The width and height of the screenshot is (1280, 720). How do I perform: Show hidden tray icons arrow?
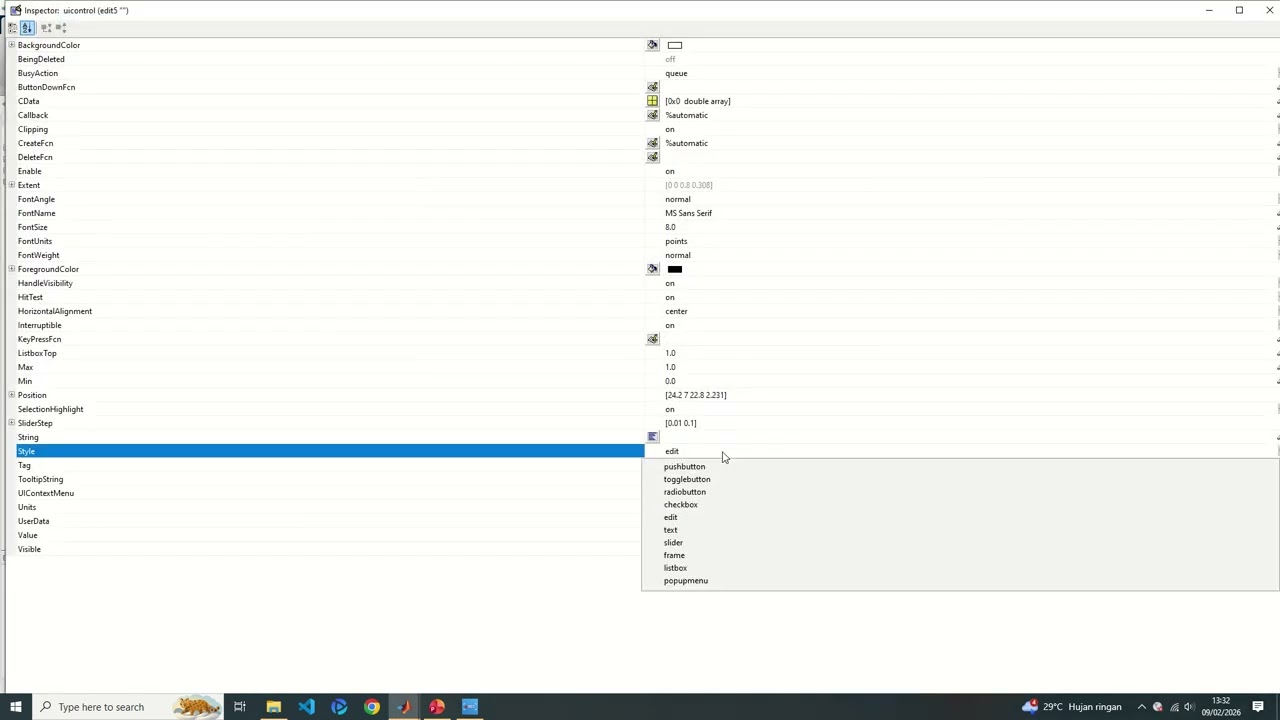pyautogui.click(x=1141, y=707)
